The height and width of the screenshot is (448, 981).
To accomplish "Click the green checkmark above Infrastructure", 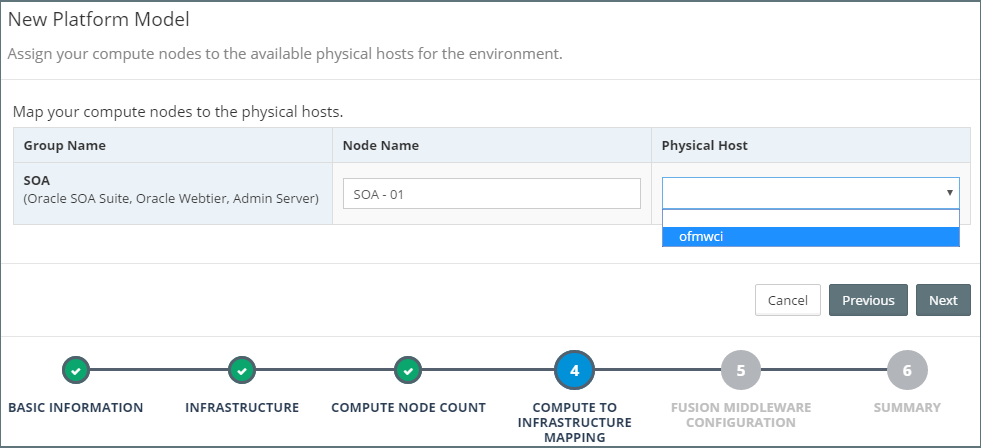I will (242, 370).
